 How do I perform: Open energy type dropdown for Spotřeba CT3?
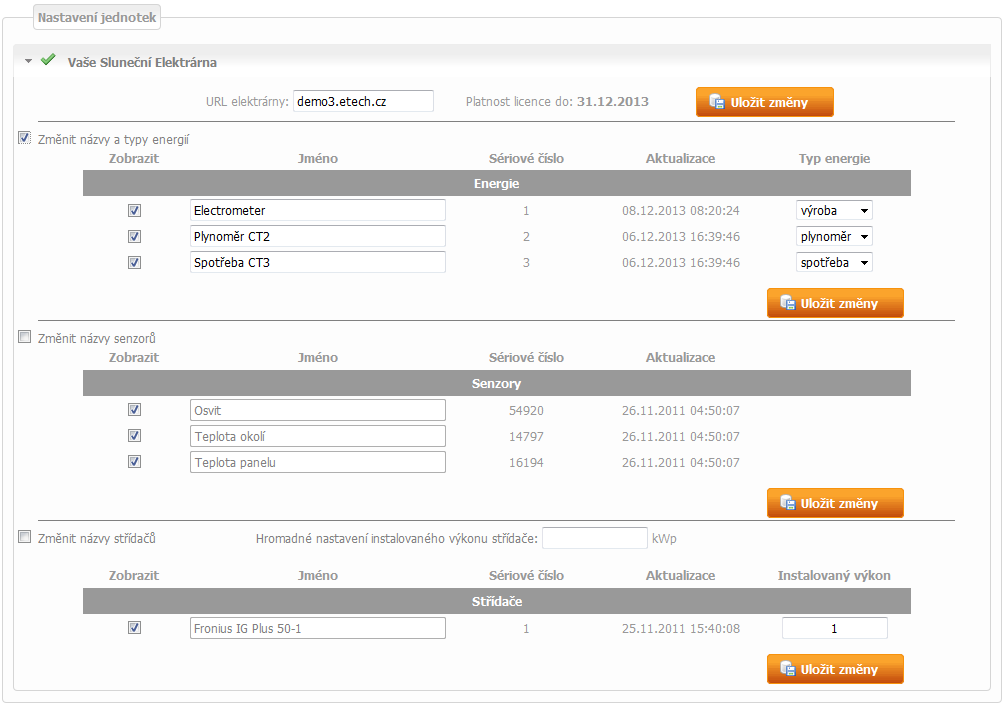[834, 262]
